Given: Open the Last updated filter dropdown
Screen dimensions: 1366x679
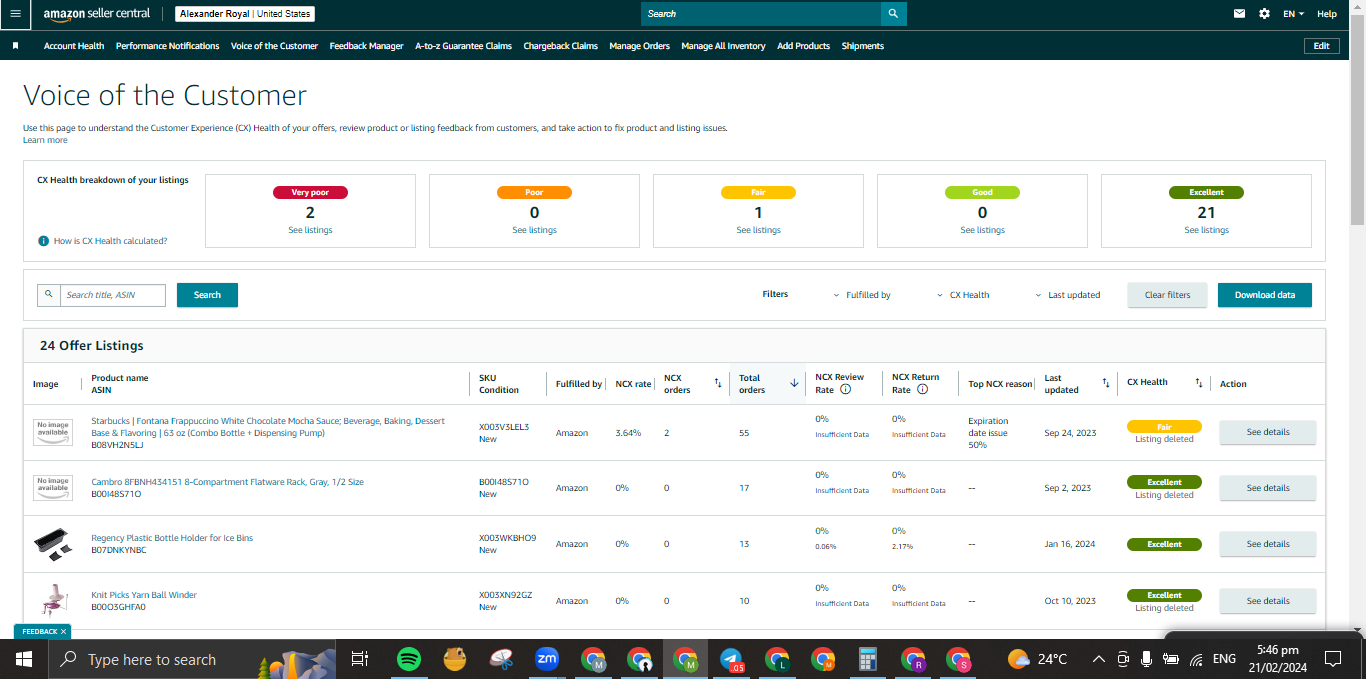Looking at the screenshot, I should 1067,295.
